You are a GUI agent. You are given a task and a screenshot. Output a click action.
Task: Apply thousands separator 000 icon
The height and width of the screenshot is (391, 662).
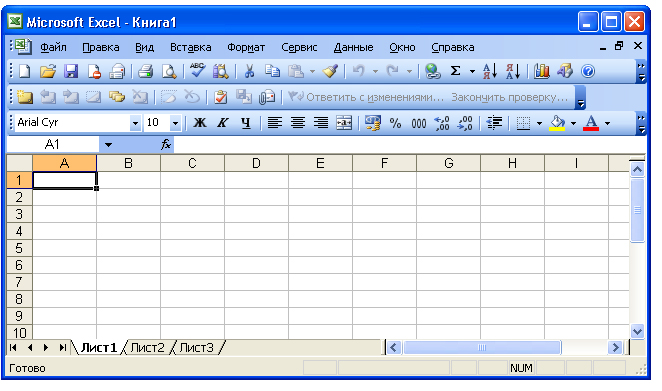pyautogui.click(x=419, y=123)
